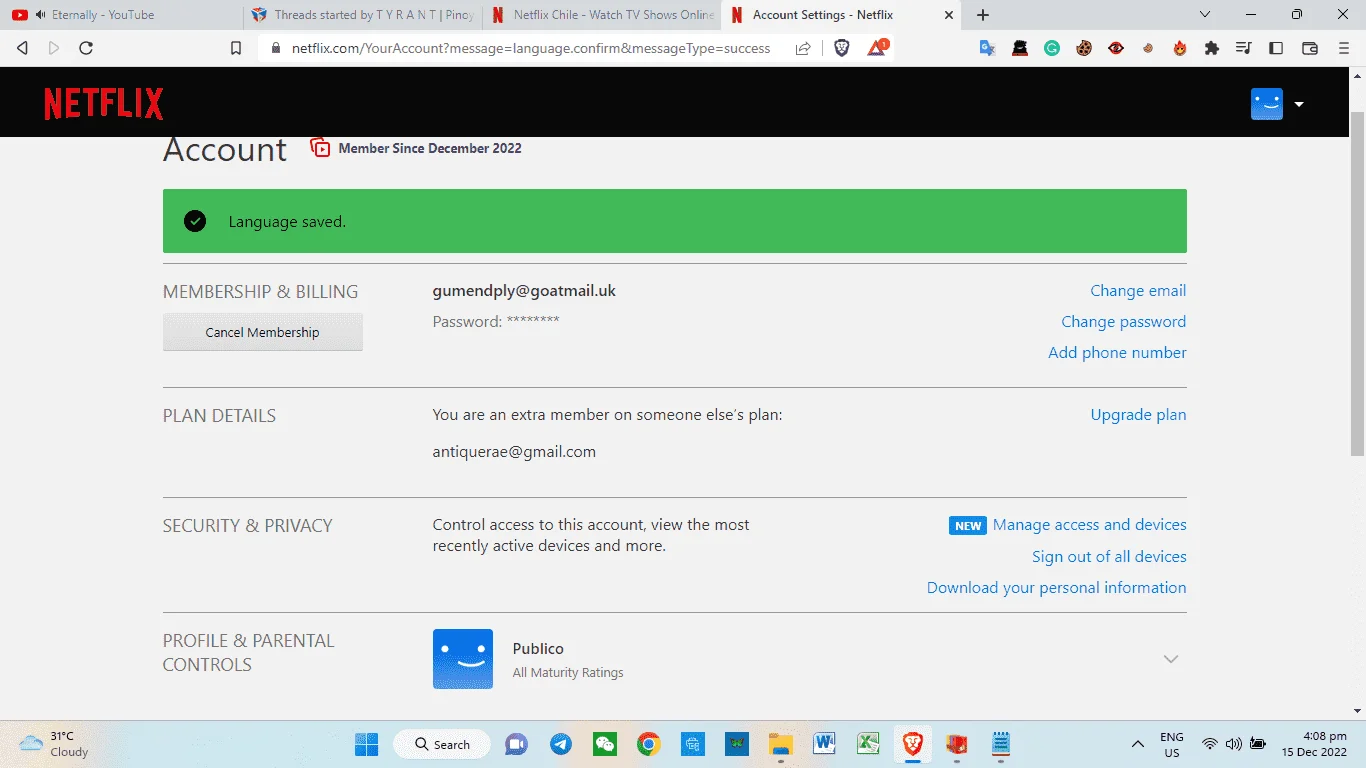Open the weather widget showing 31°C
The image size is (1366, 768).
point(55,744)
